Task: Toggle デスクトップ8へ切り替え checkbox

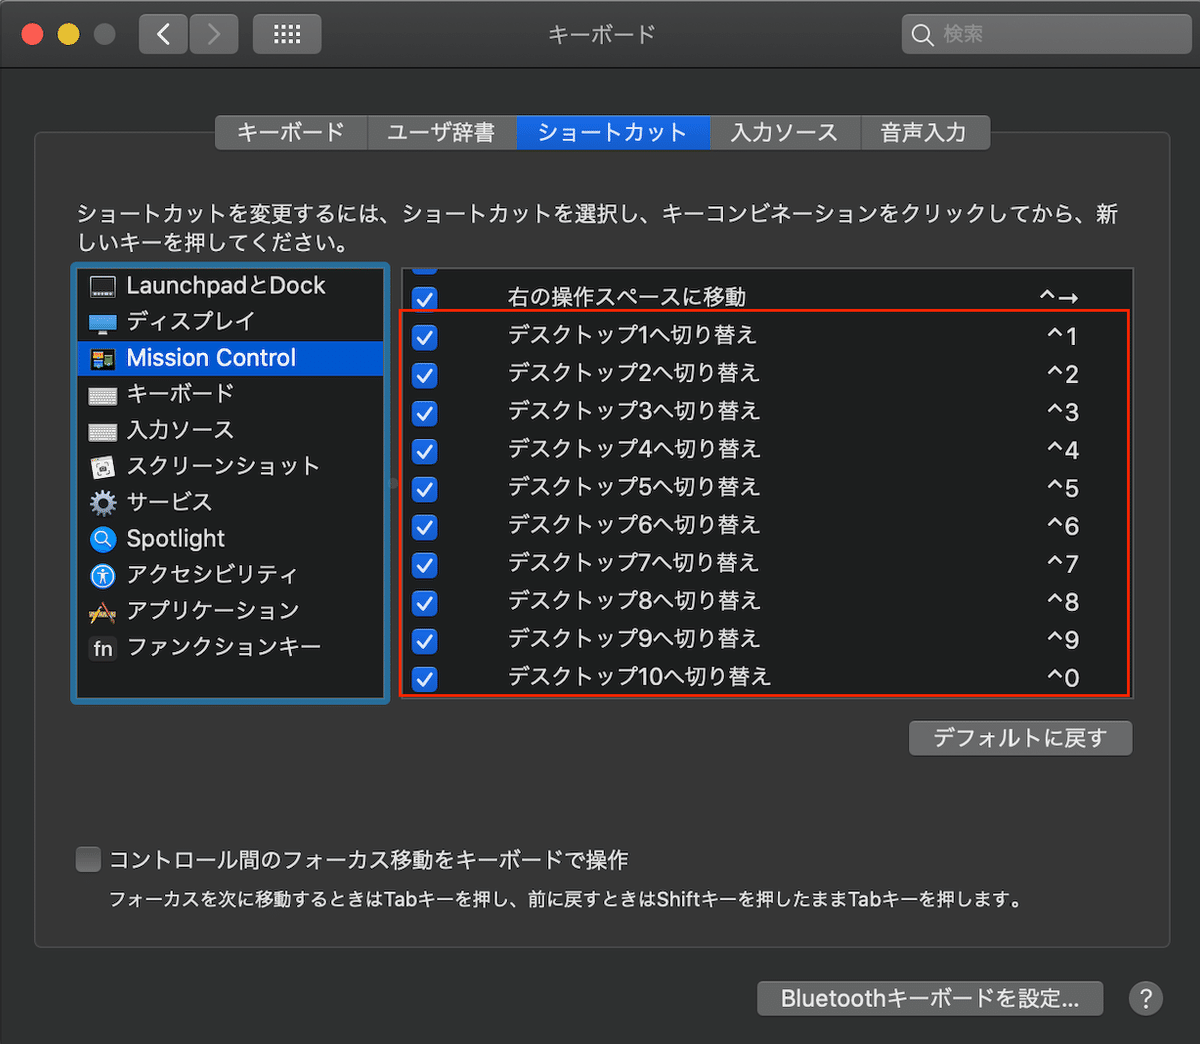Action: point(425,603)
